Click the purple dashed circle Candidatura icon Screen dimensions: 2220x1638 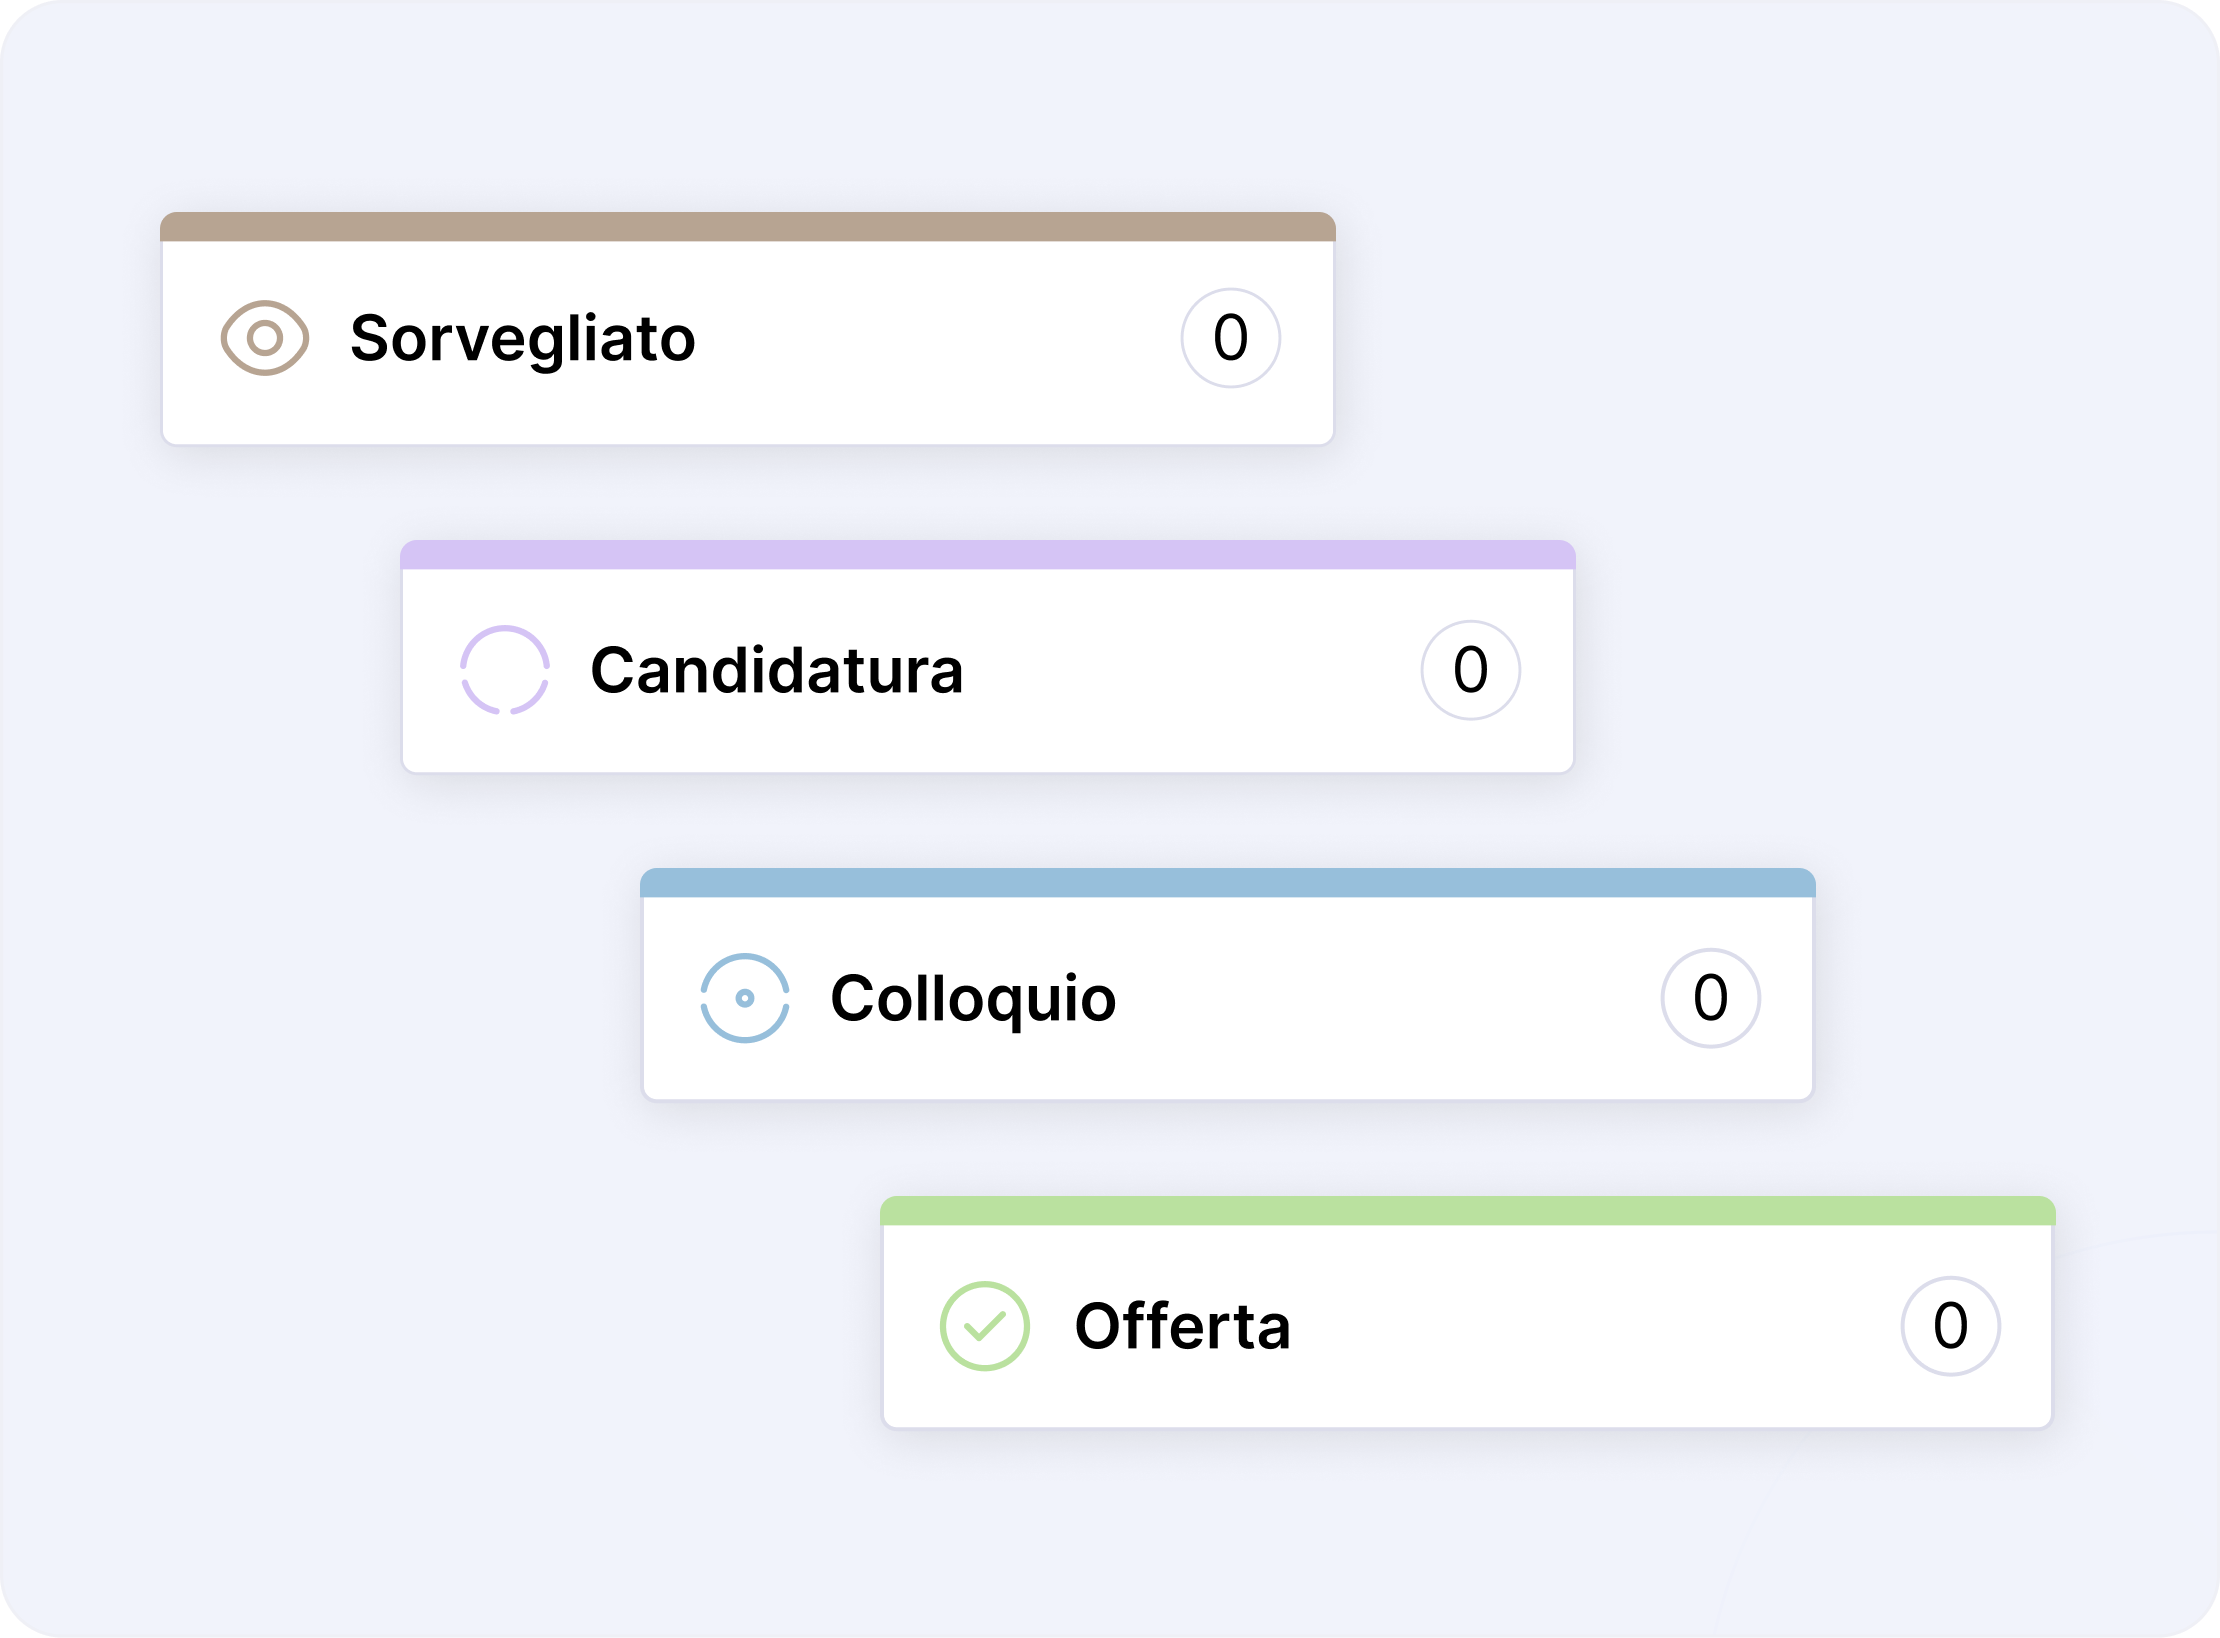click(x=505, y=670)
